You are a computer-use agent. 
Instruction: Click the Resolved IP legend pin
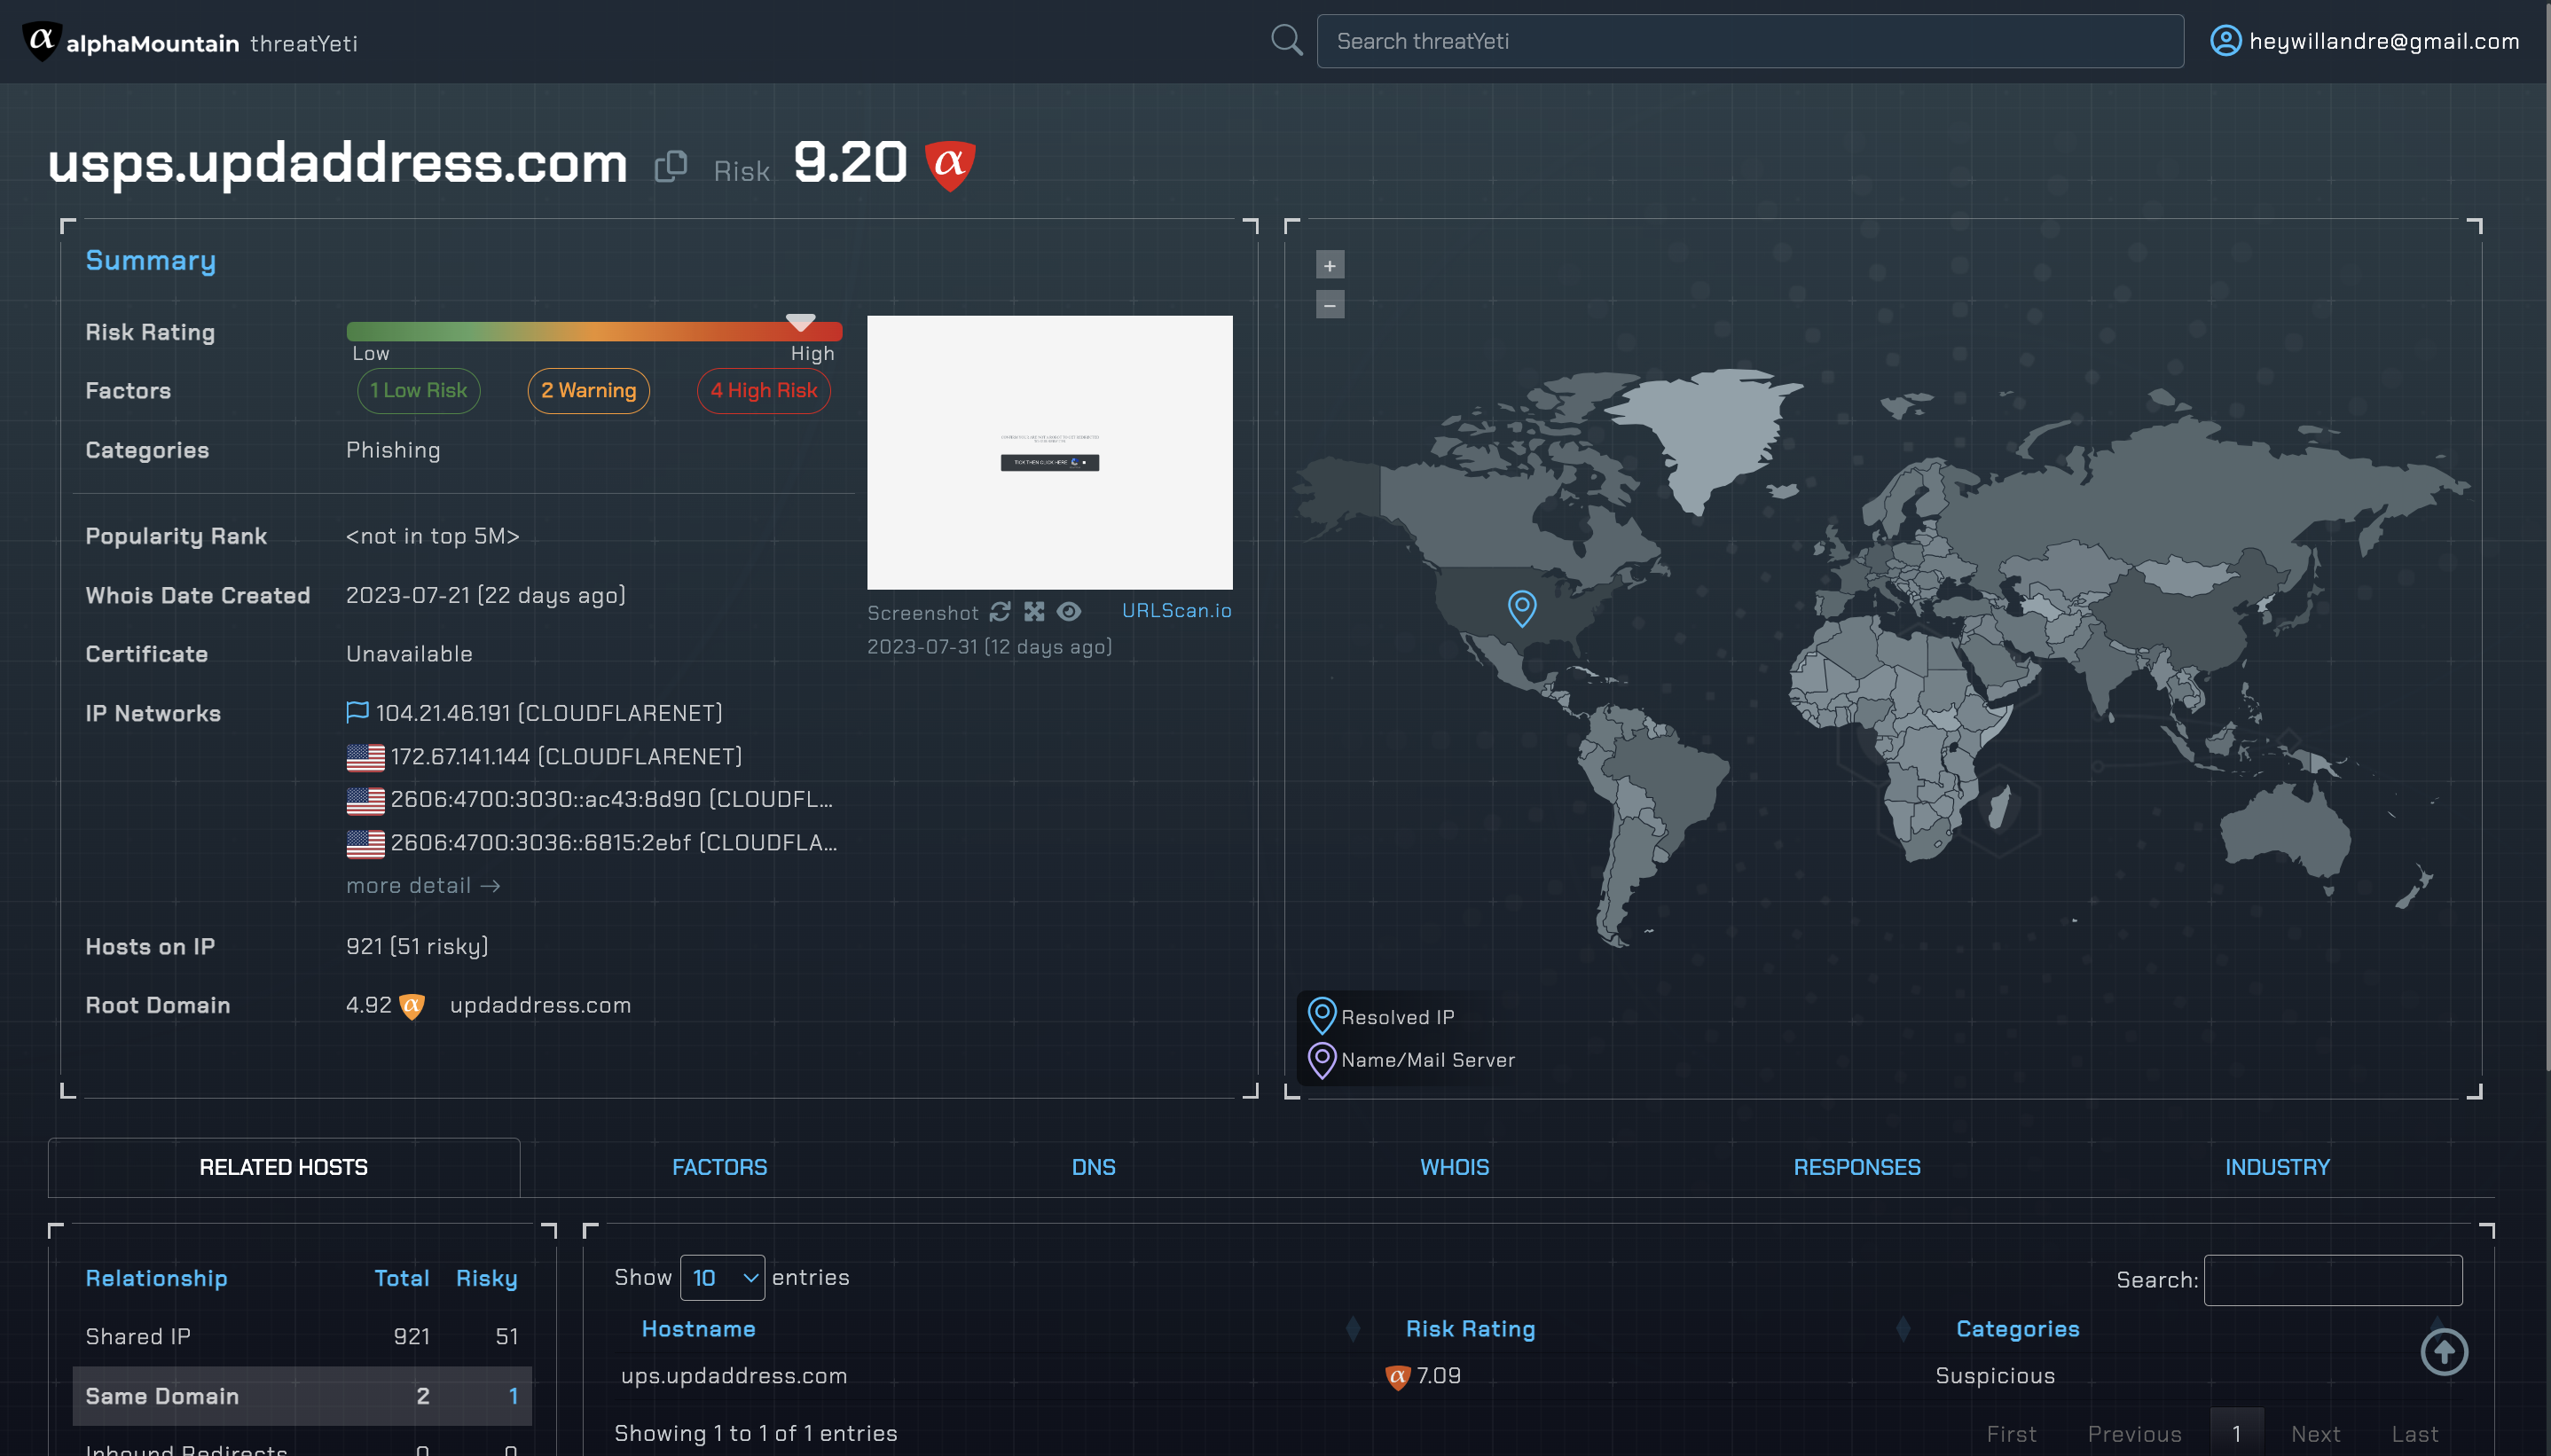[x=1321, y=1016]
